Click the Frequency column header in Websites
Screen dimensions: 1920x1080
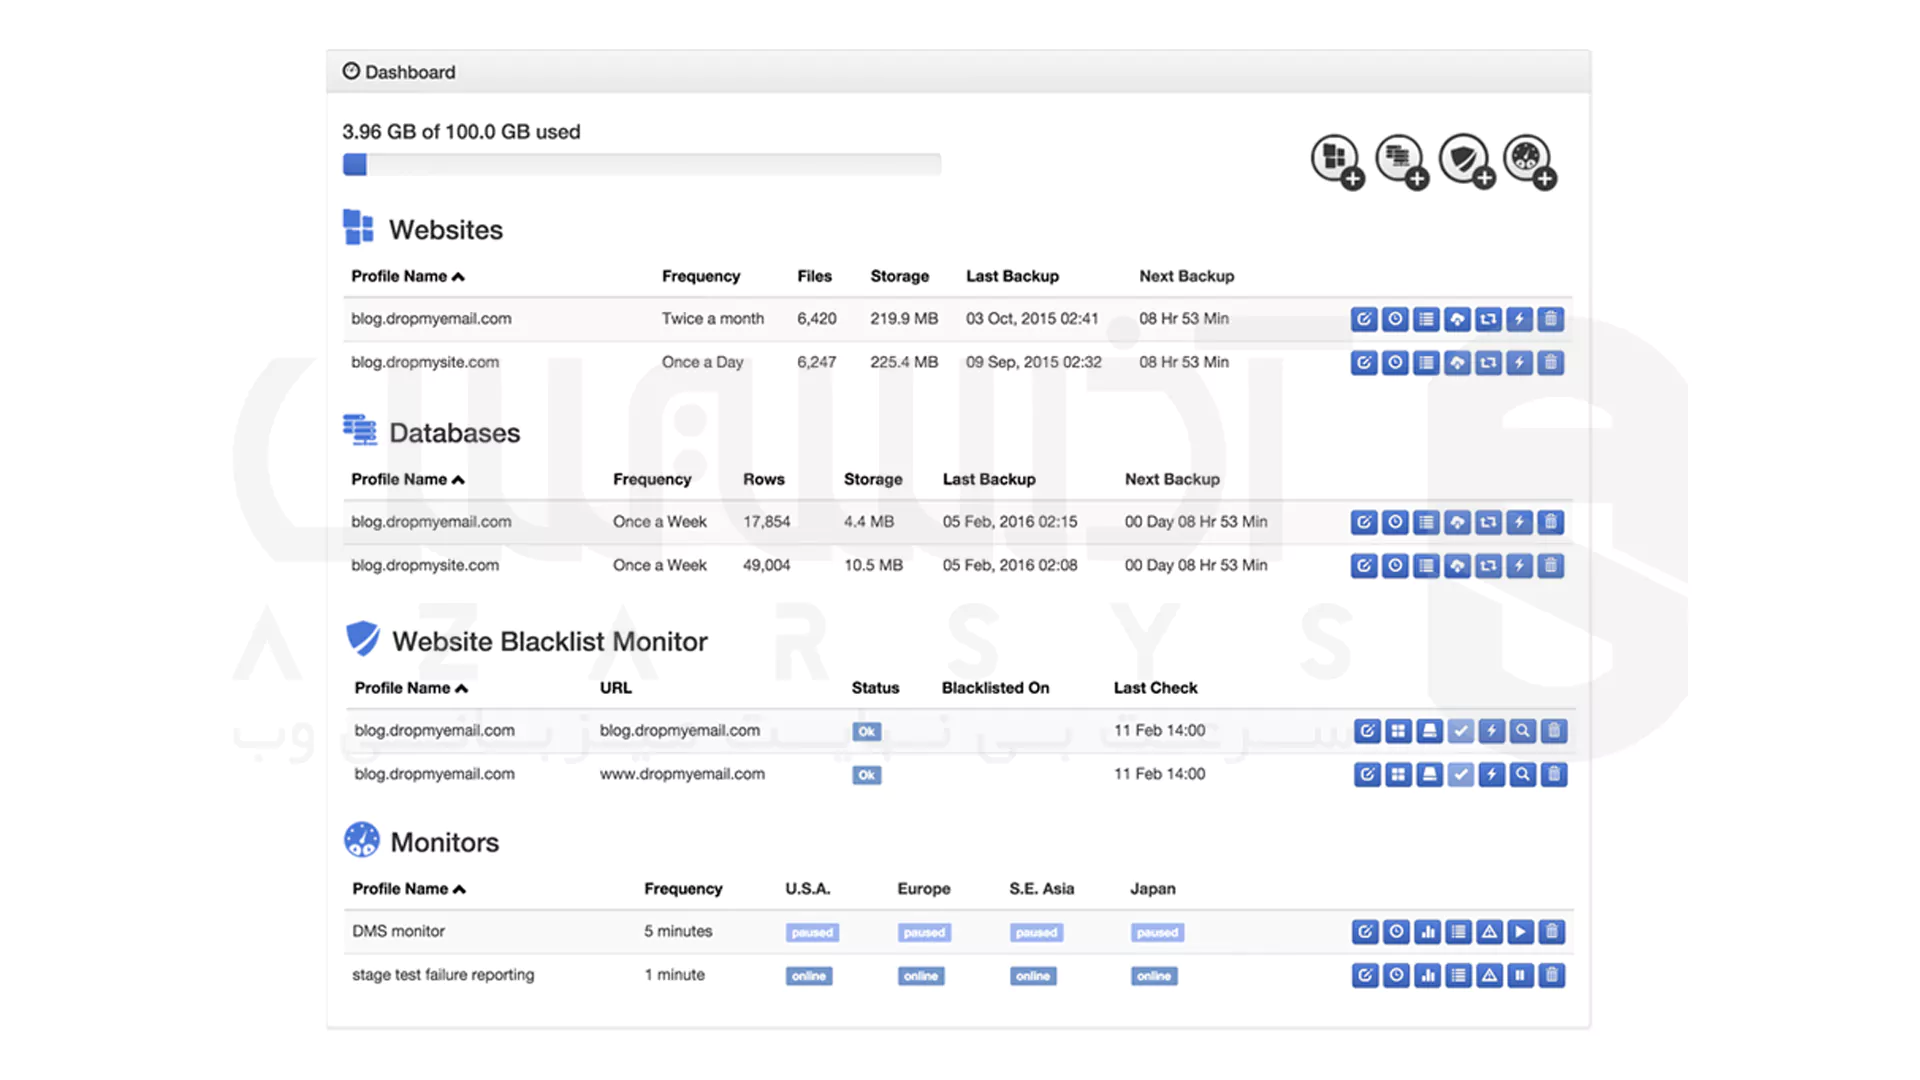coord(700,276)
